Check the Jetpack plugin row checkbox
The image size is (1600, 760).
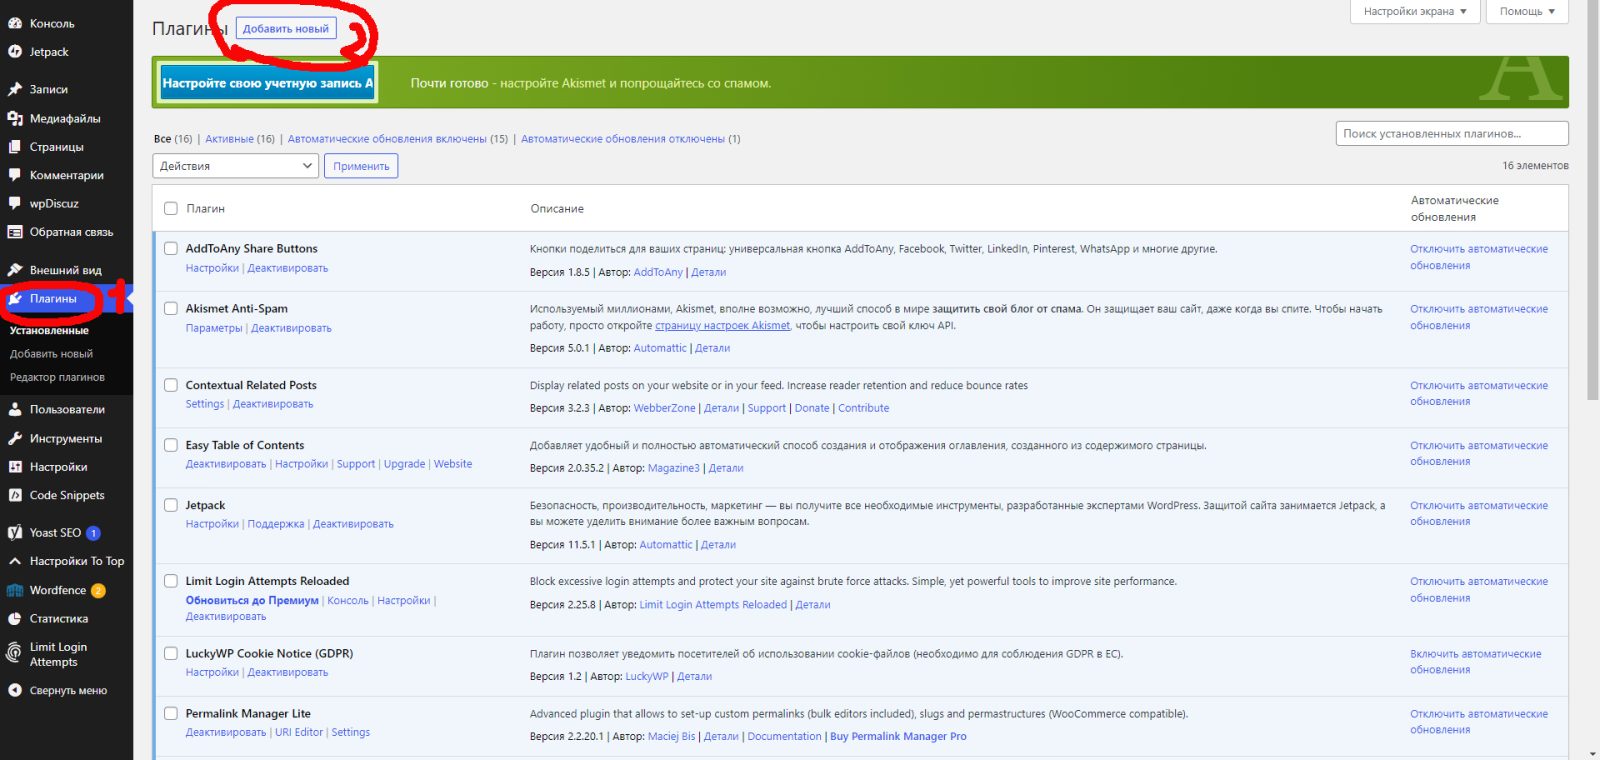click(171, 505)
